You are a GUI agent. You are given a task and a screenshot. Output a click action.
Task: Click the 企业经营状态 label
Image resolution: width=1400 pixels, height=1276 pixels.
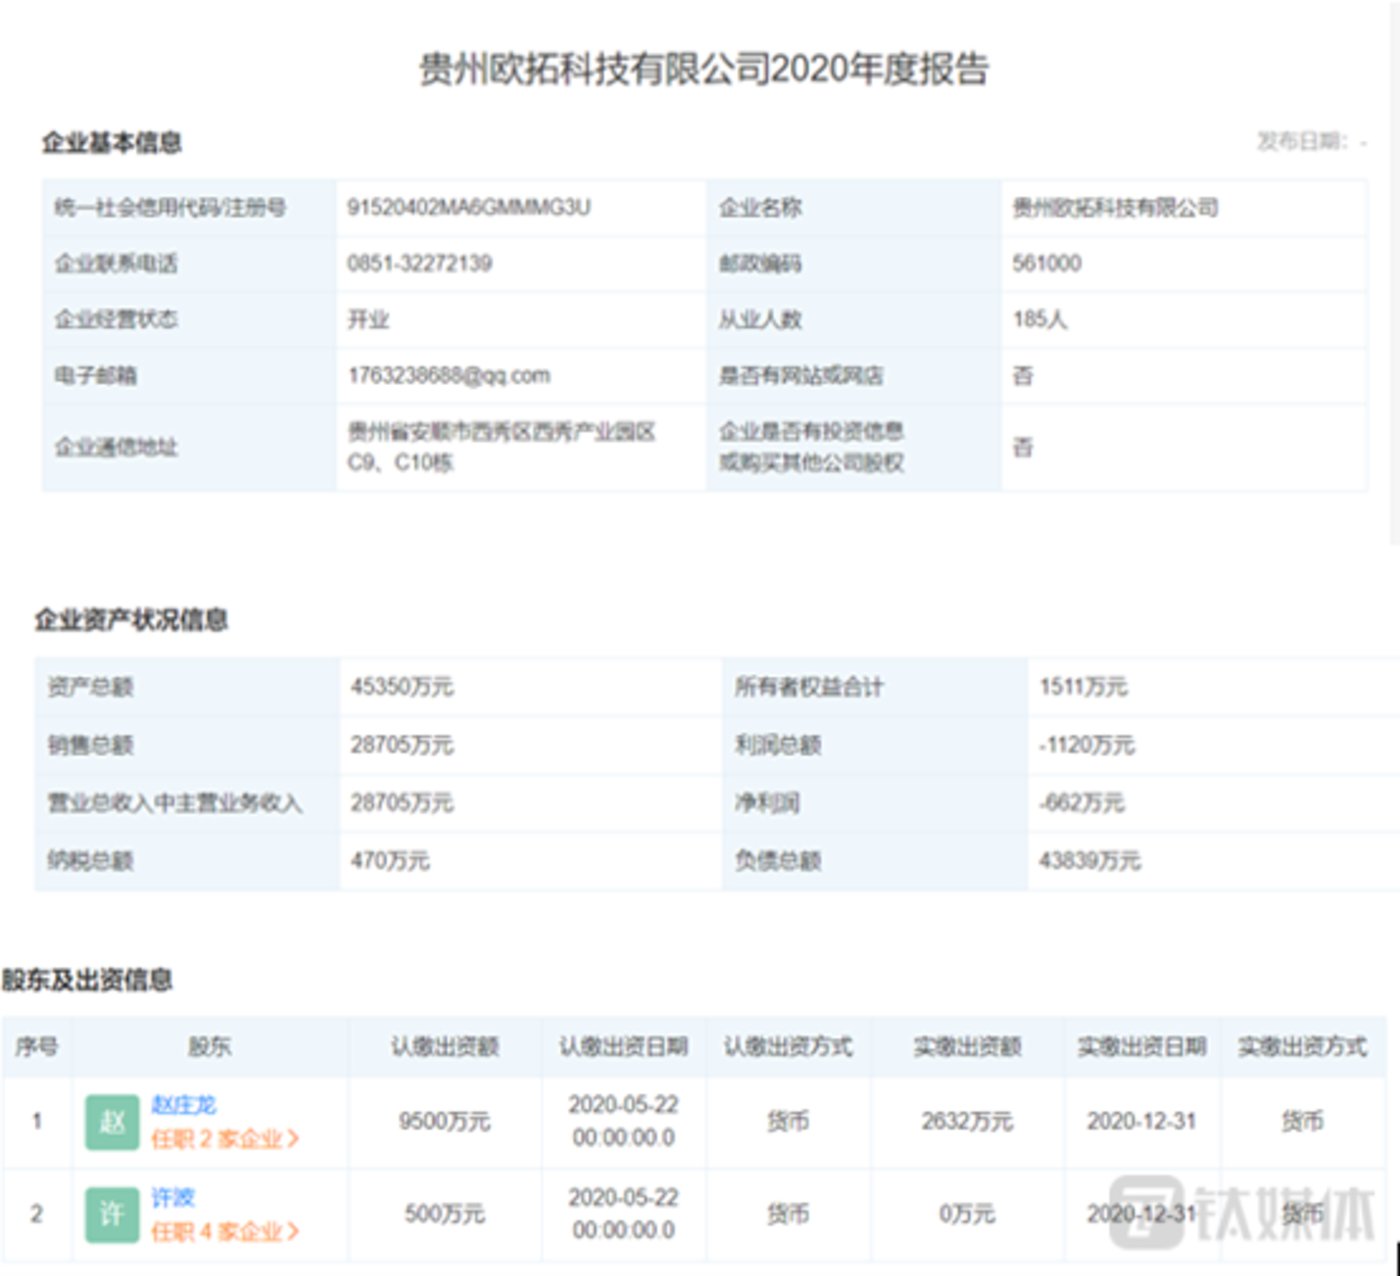[x=116, y=319]
